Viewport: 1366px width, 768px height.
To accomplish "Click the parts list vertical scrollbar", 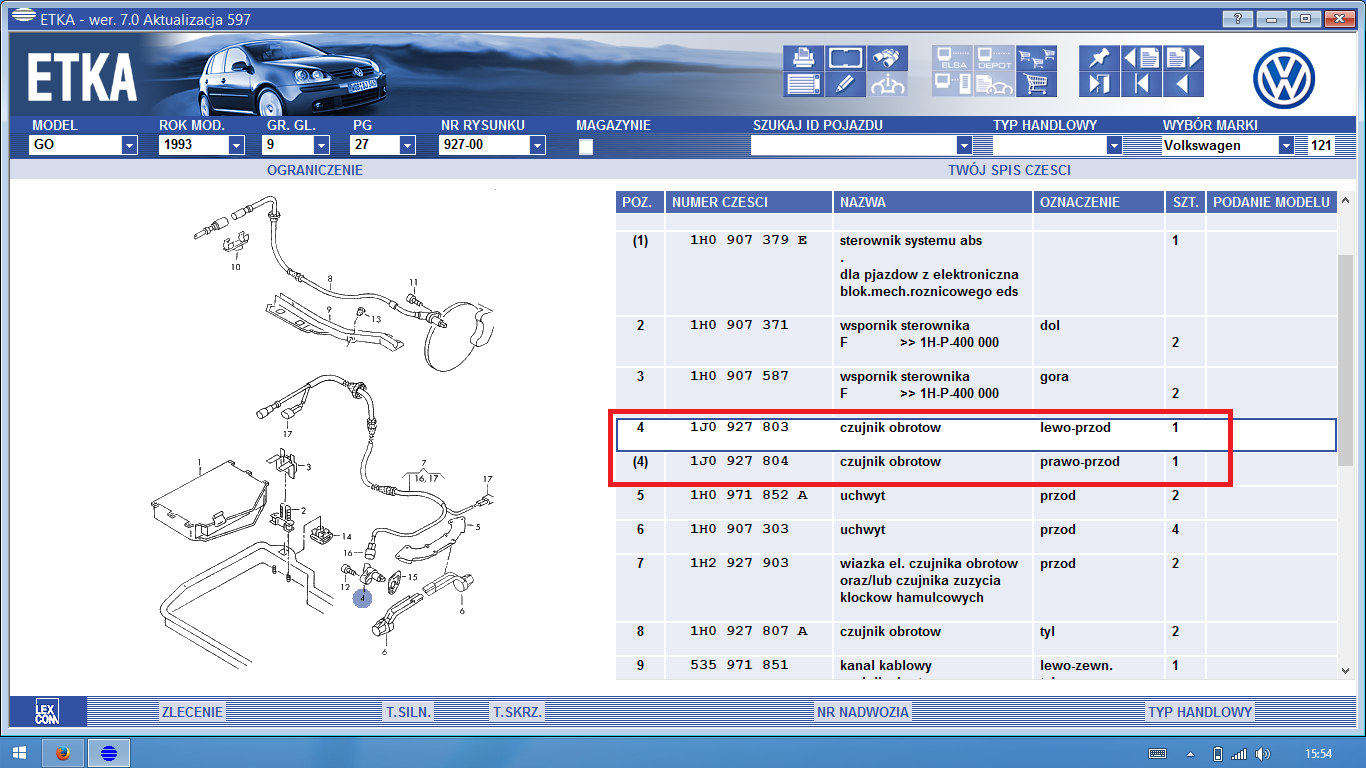I will (x=1346, y=450).
